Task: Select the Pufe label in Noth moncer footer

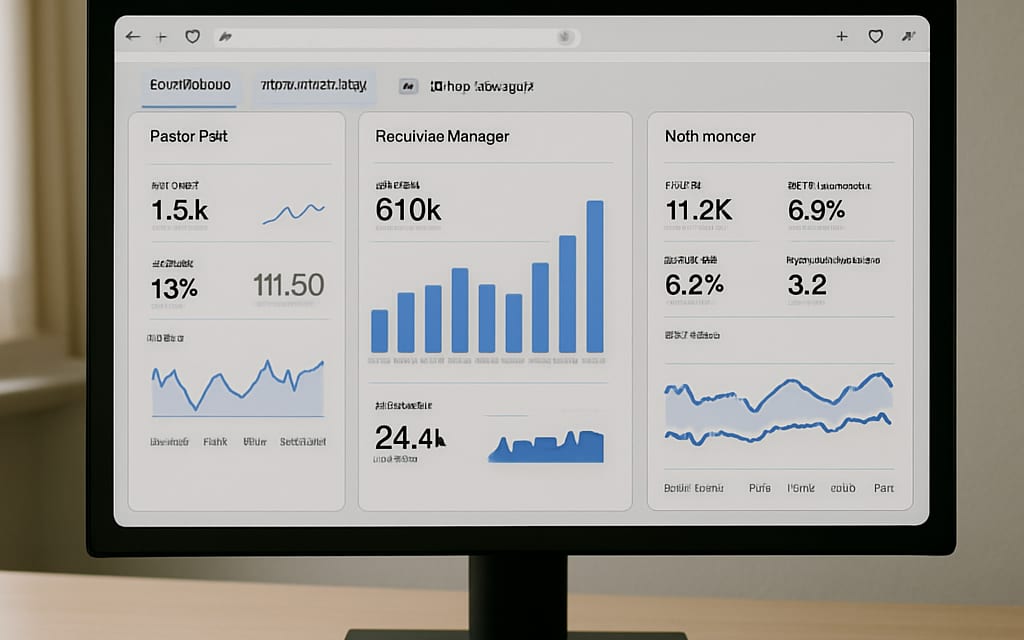Action: pyautogui.click(x=760, y=488)
